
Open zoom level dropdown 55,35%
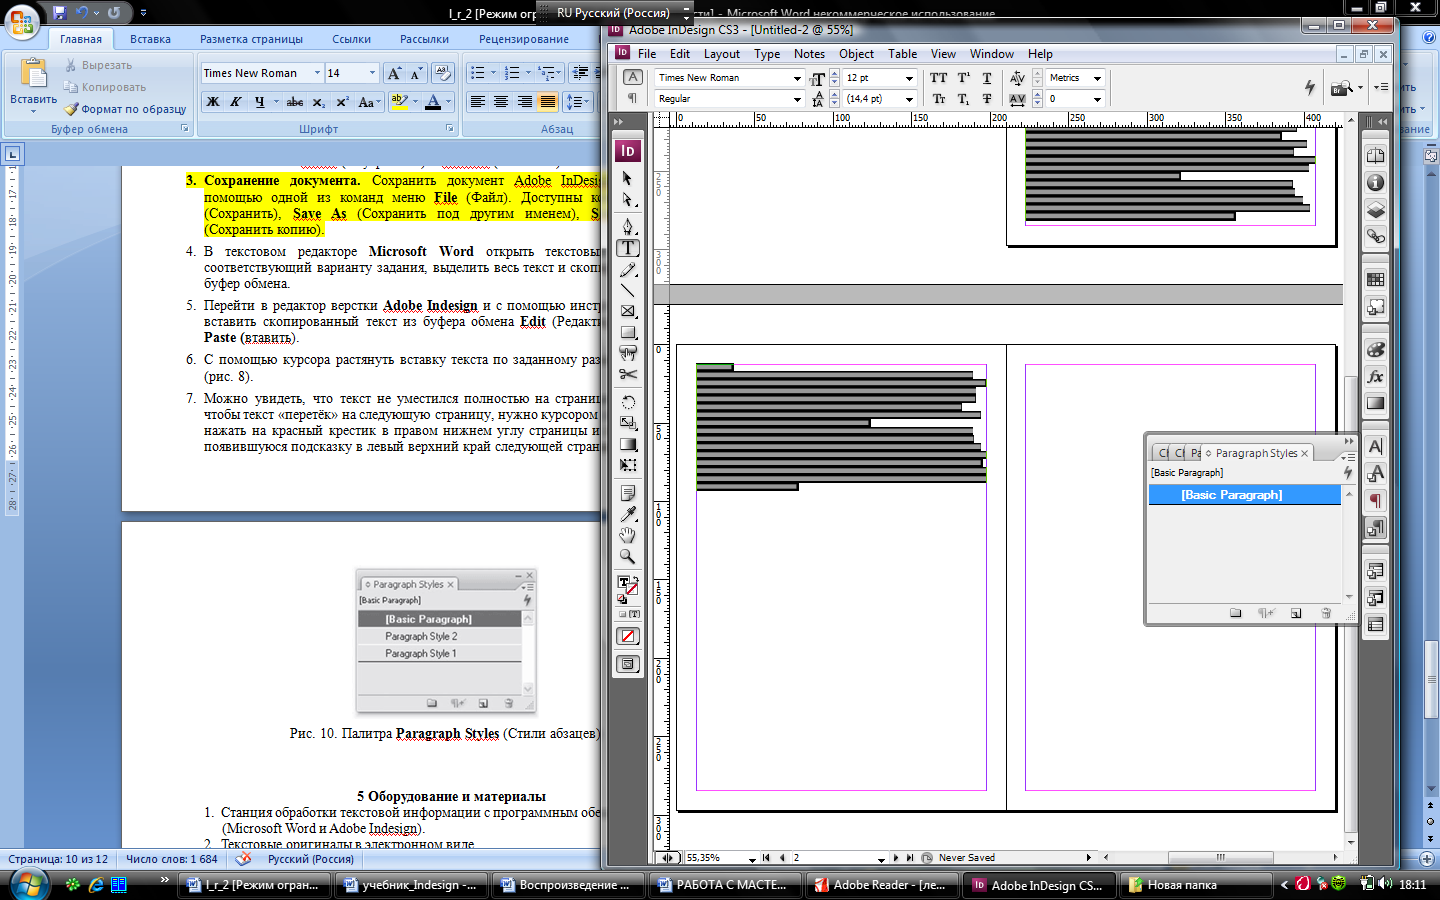[752, 858]
